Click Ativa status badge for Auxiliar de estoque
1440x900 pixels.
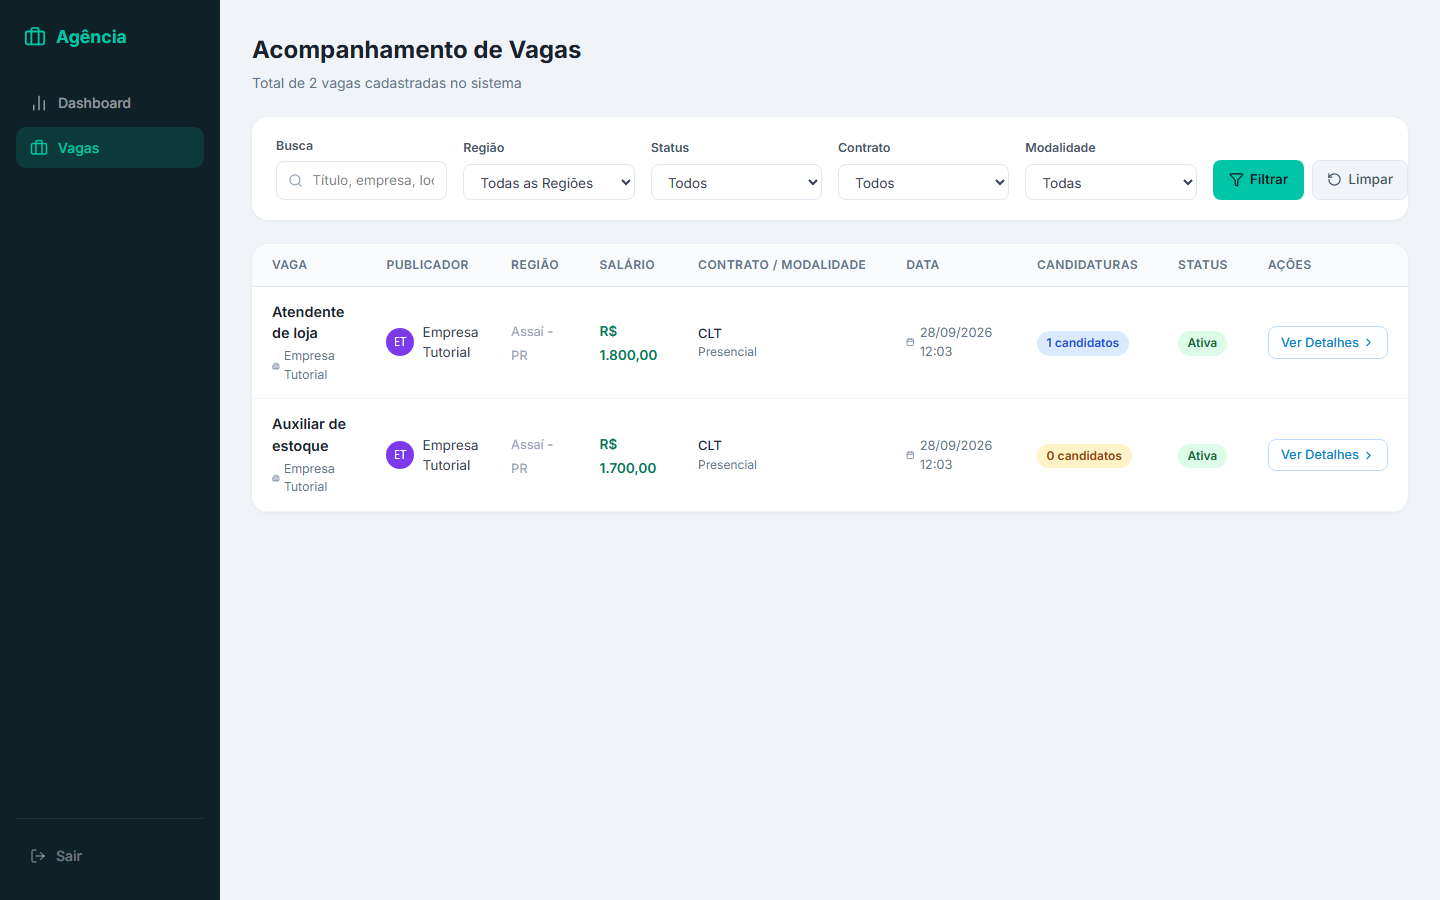[1202, 456]
